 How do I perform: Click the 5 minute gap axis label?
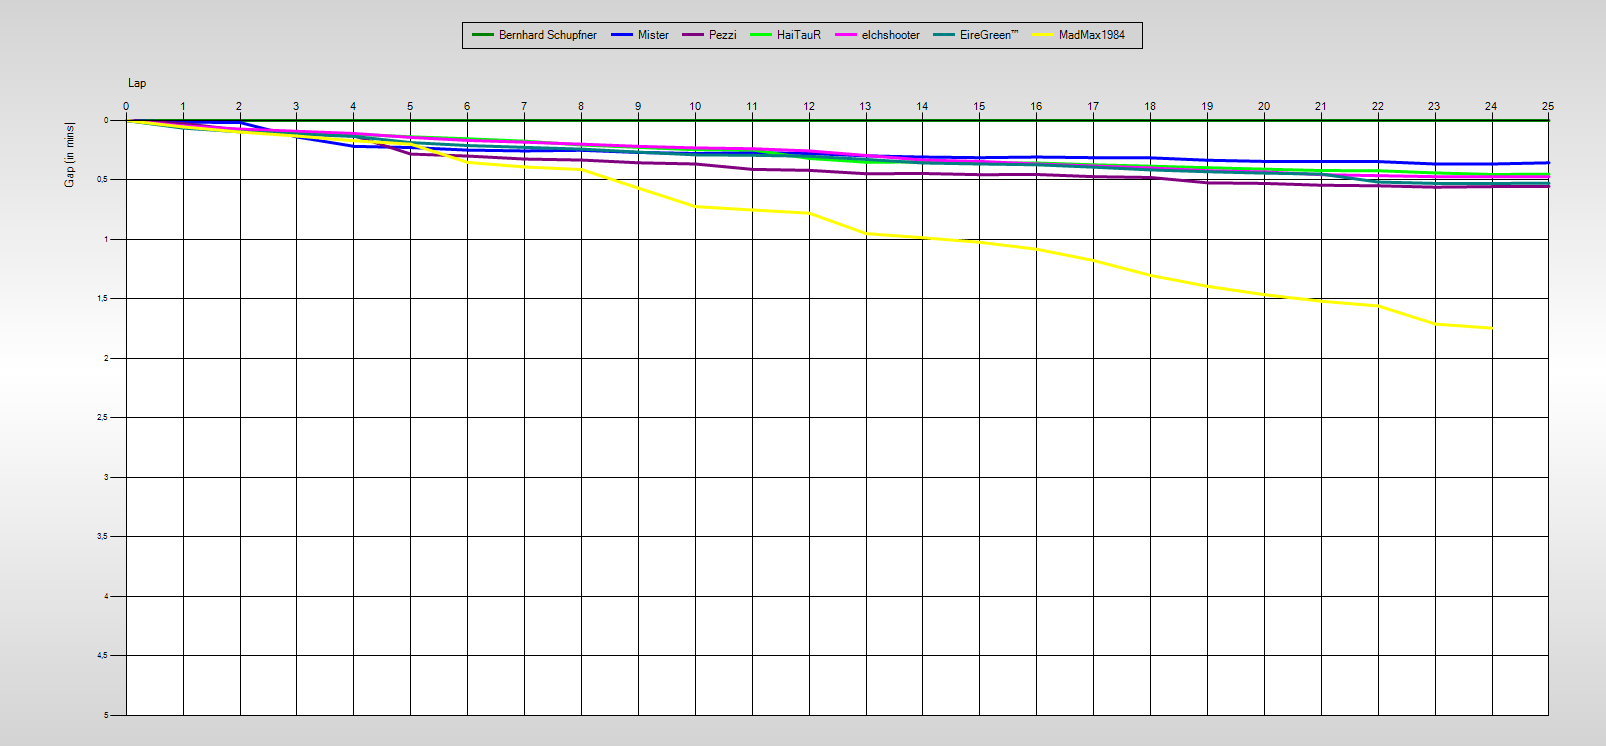click(x=106, y=715)
